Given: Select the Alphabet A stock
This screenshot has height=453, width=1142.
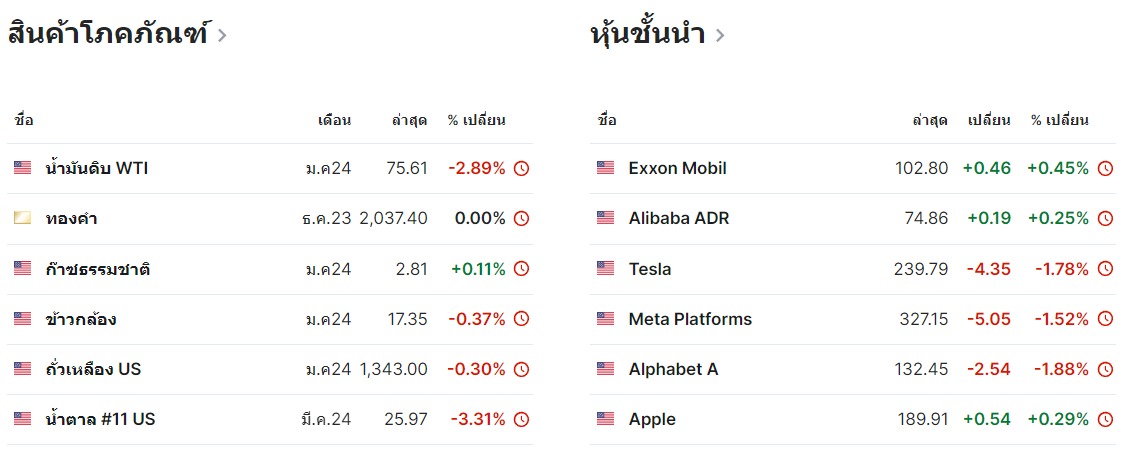Looking at the screenshot, I should click(673, 369).
